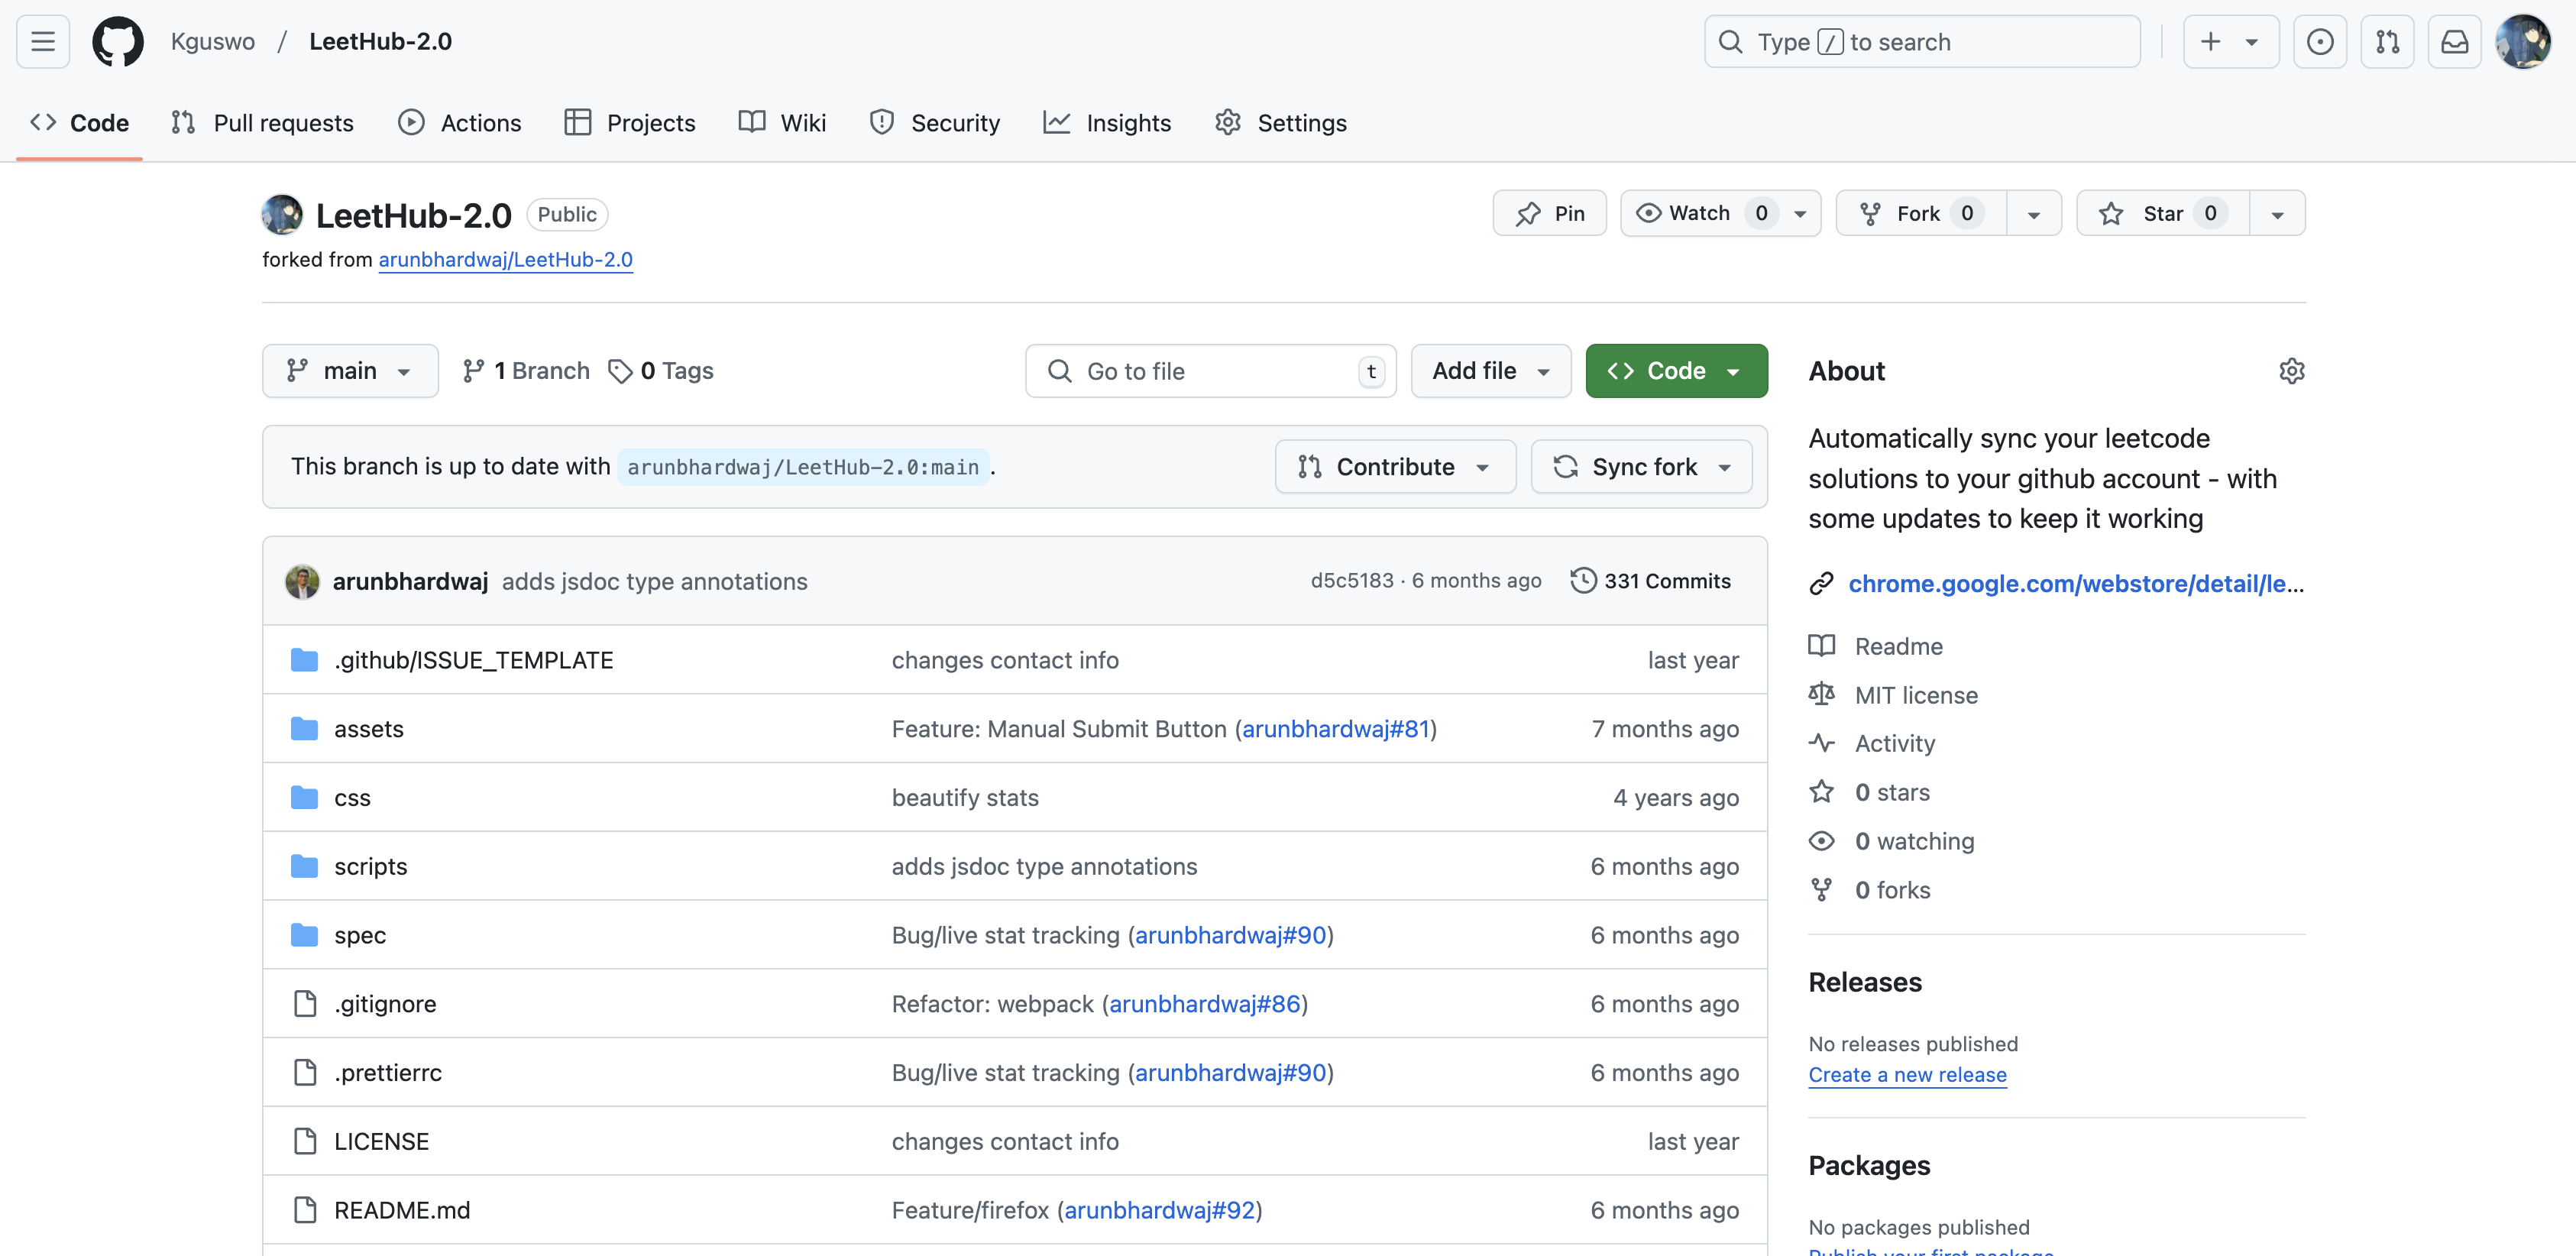Open the user profile avatar menu
The height and width of the screenshot is (1256, 2576).
pyautogui.click(x=2522, y=41)
